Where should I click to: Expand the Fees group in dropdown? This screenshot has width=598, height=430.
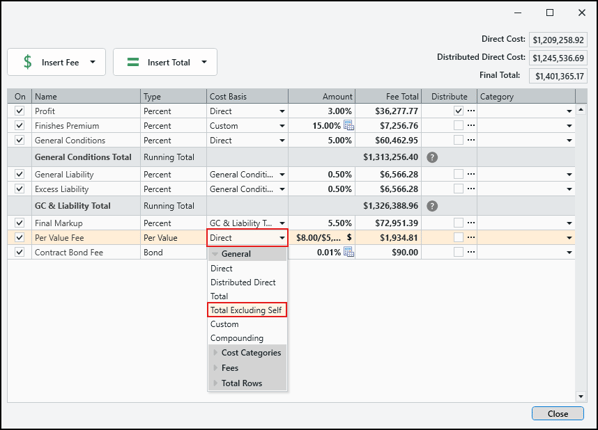pos(215,368)
